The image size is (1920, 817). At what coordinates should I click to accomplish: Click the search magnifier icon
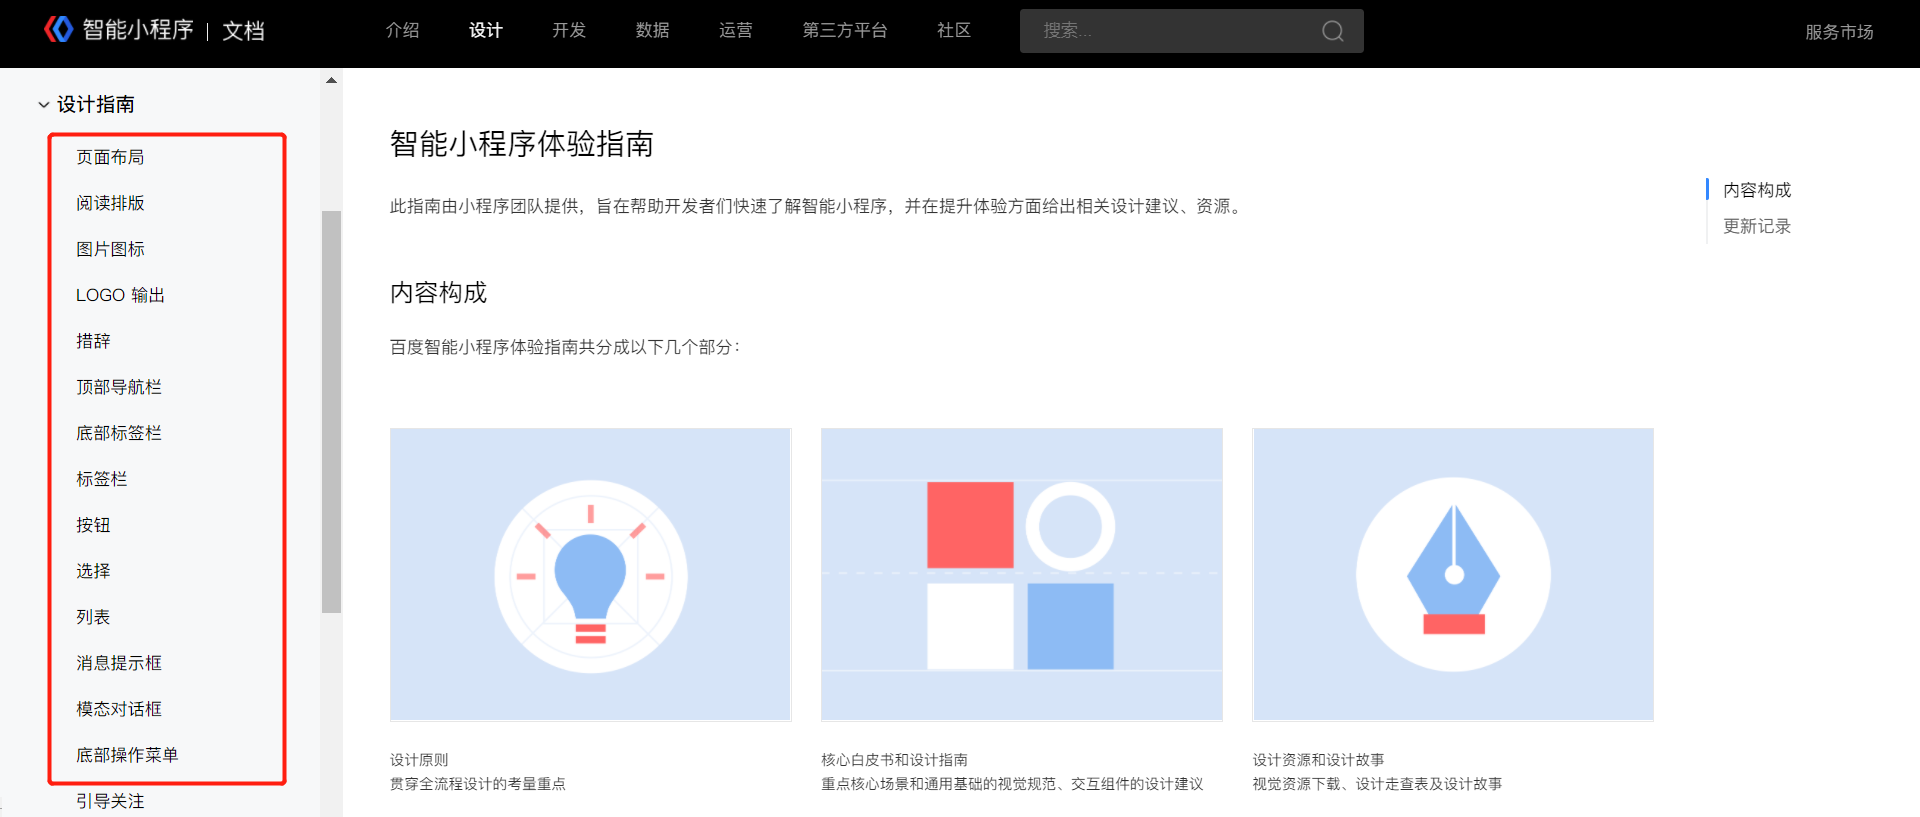click(1332, 31)
